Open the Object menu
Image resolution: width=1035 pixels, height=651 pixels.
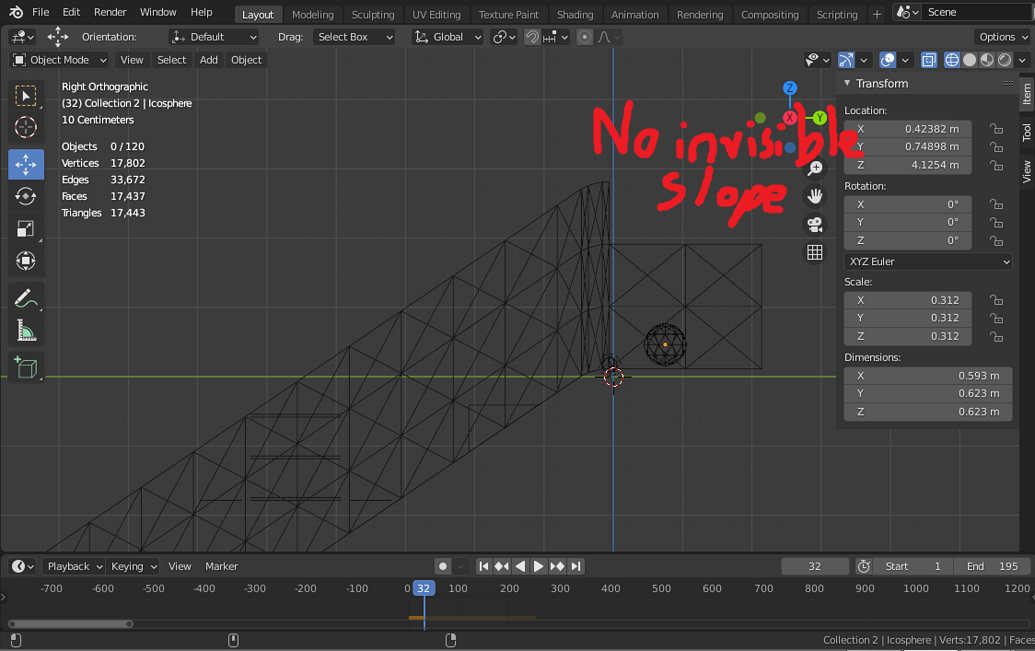245,59
